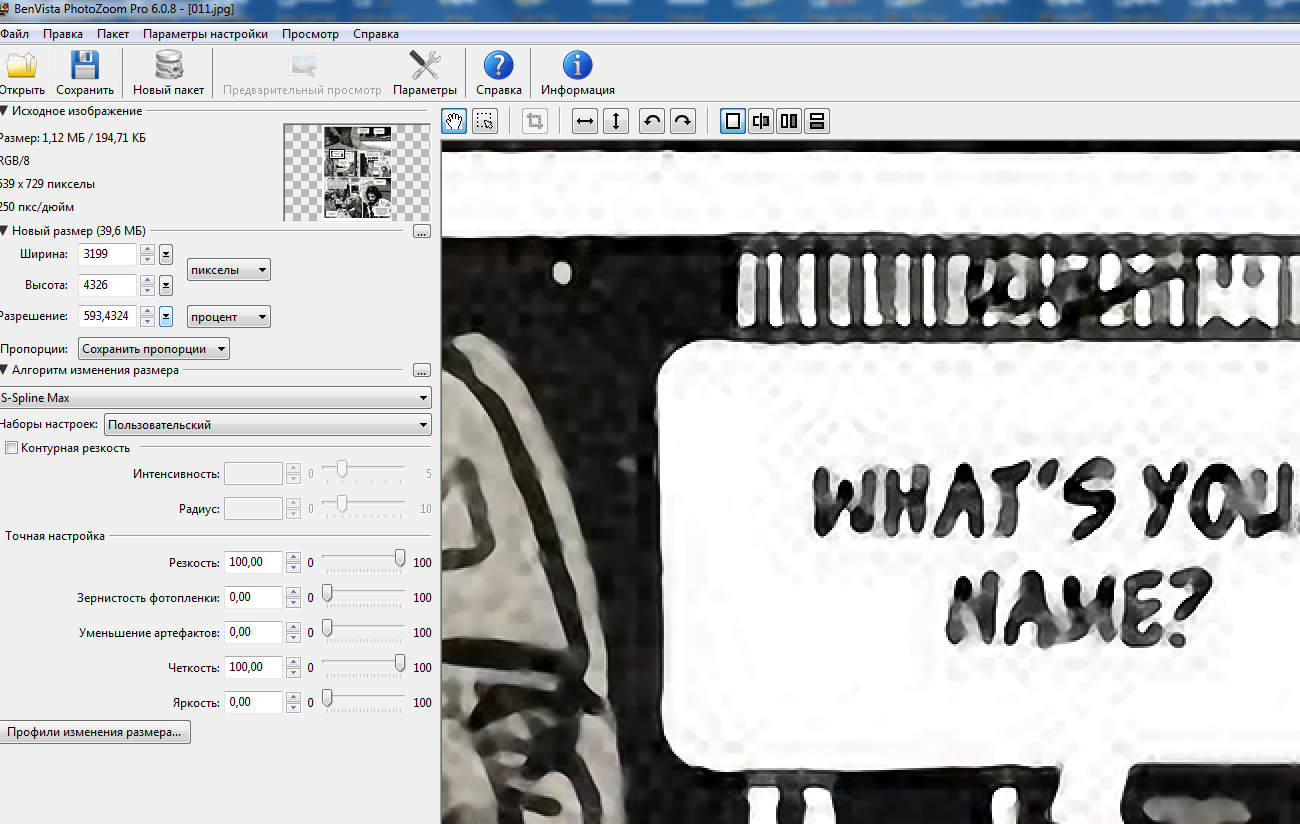Image resolution: width=1300 pixels, height=824 pixels.
Task: Click the Open (Открыть) folder icon
Action: pos(21,66)
